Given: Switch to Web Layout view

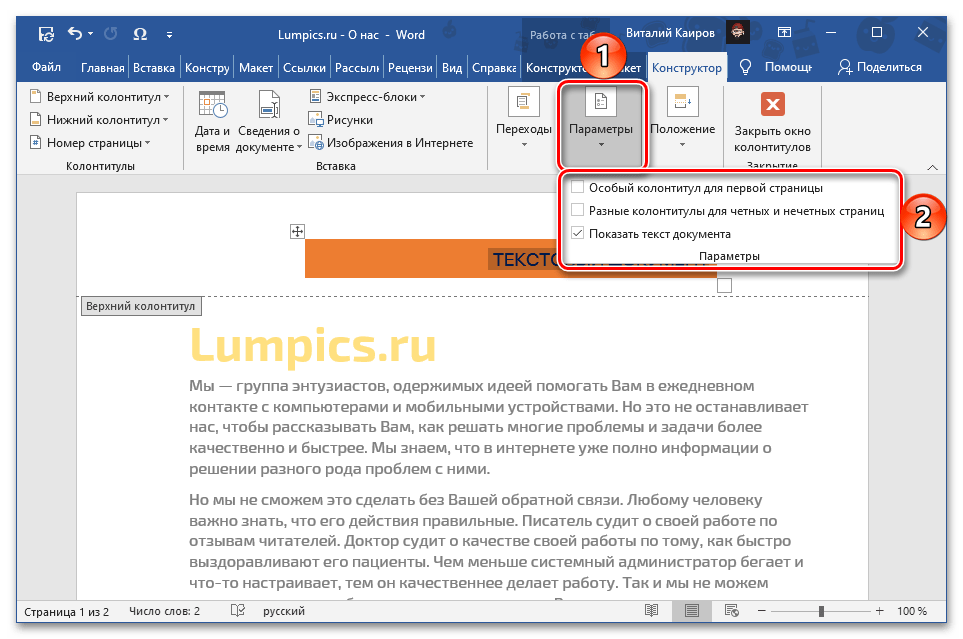Looking at the screenshot, I should point(731,611).
